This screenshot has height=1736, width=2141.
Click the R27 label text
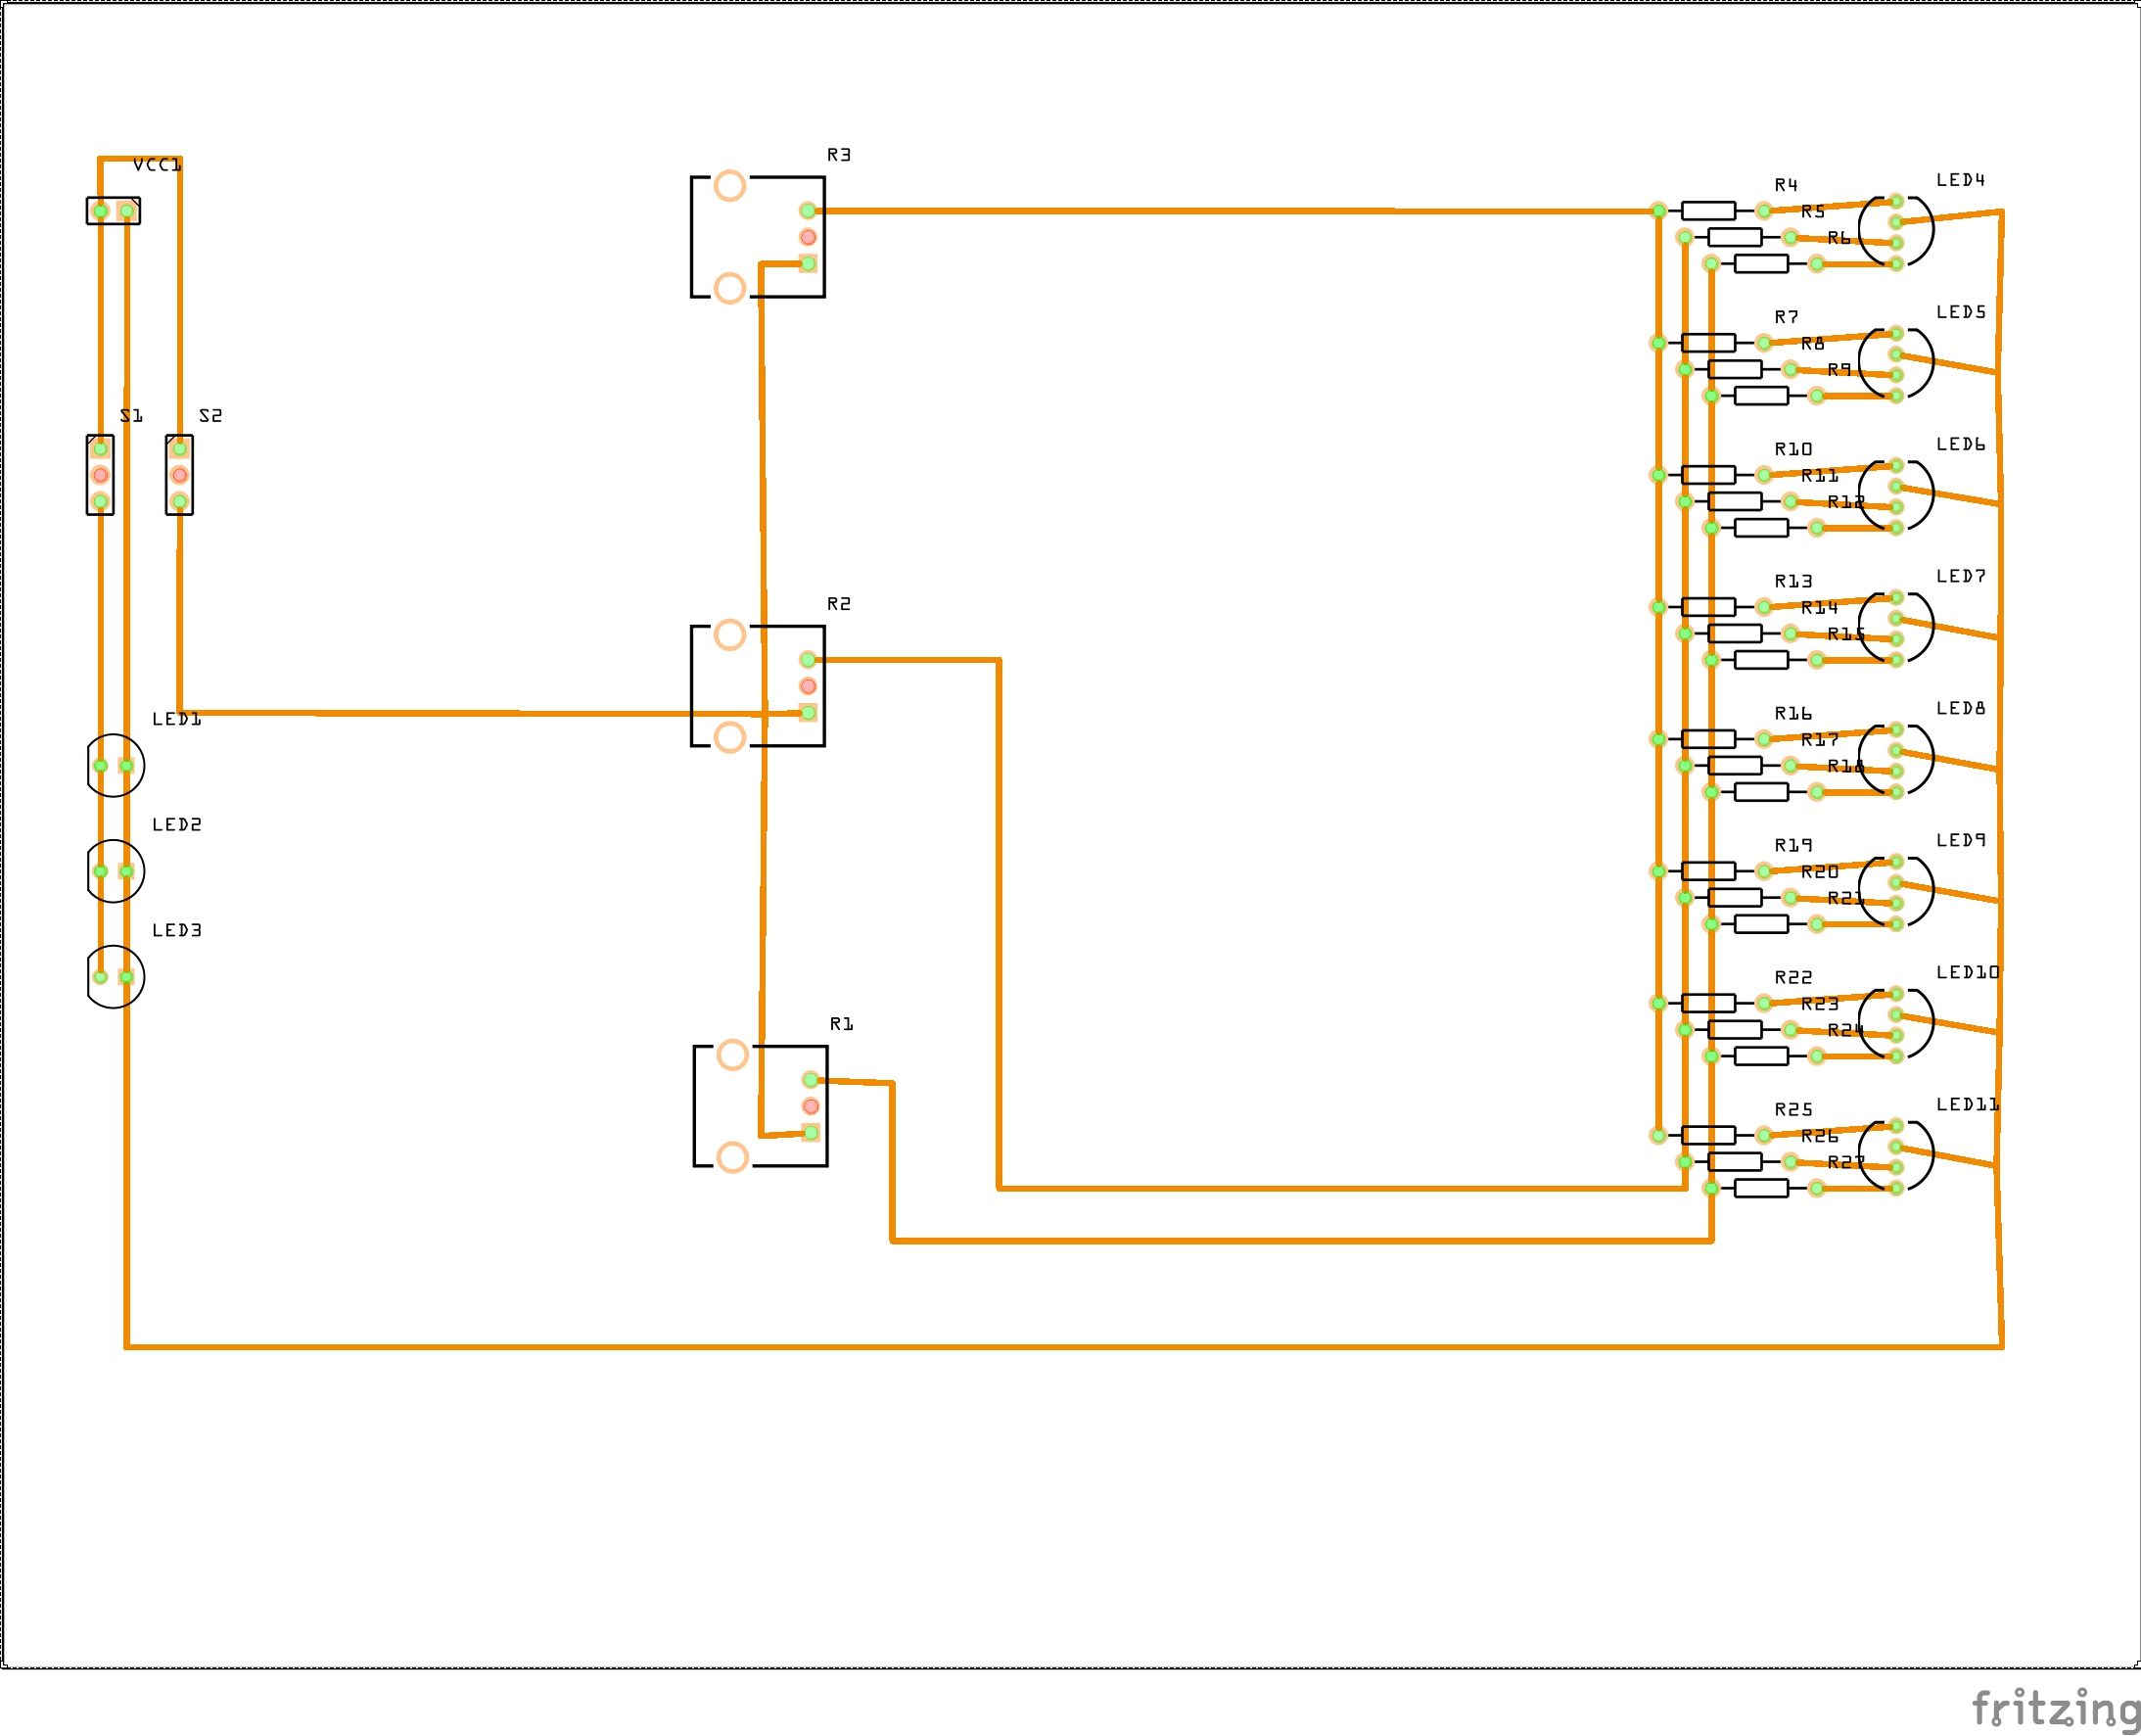(x=1846, y=1162)
